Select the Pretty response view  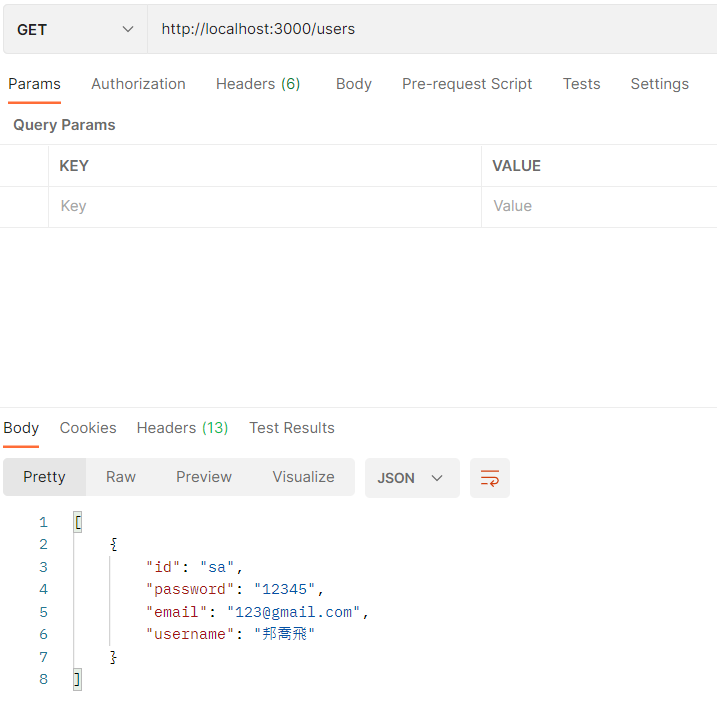point(44,477)
